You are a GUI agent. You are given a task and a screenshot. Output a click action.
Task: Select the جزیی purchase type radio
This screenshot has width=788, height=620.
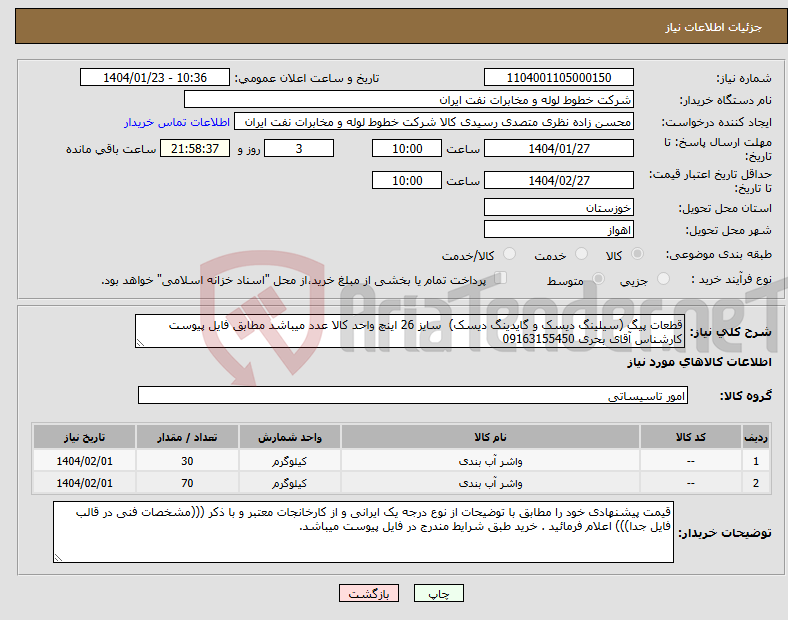[663, 279]
